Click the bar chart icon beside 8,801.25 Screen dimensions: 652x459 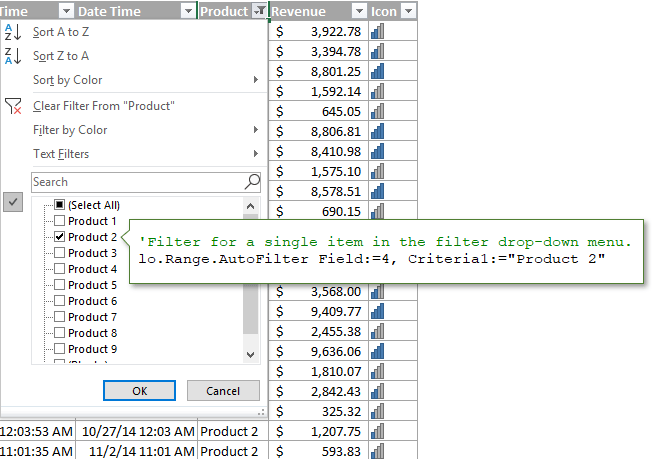377,72
